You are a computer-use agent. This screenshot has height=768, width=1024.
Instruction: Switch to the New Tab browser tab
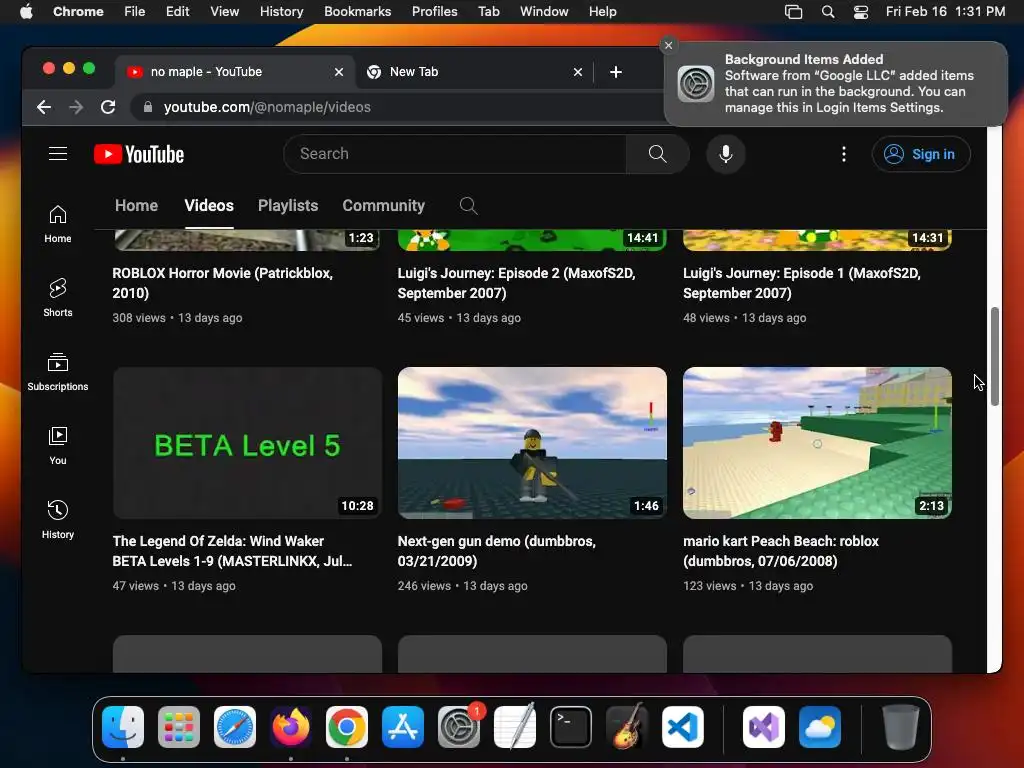pyautogui.click(x=473, y=72)
